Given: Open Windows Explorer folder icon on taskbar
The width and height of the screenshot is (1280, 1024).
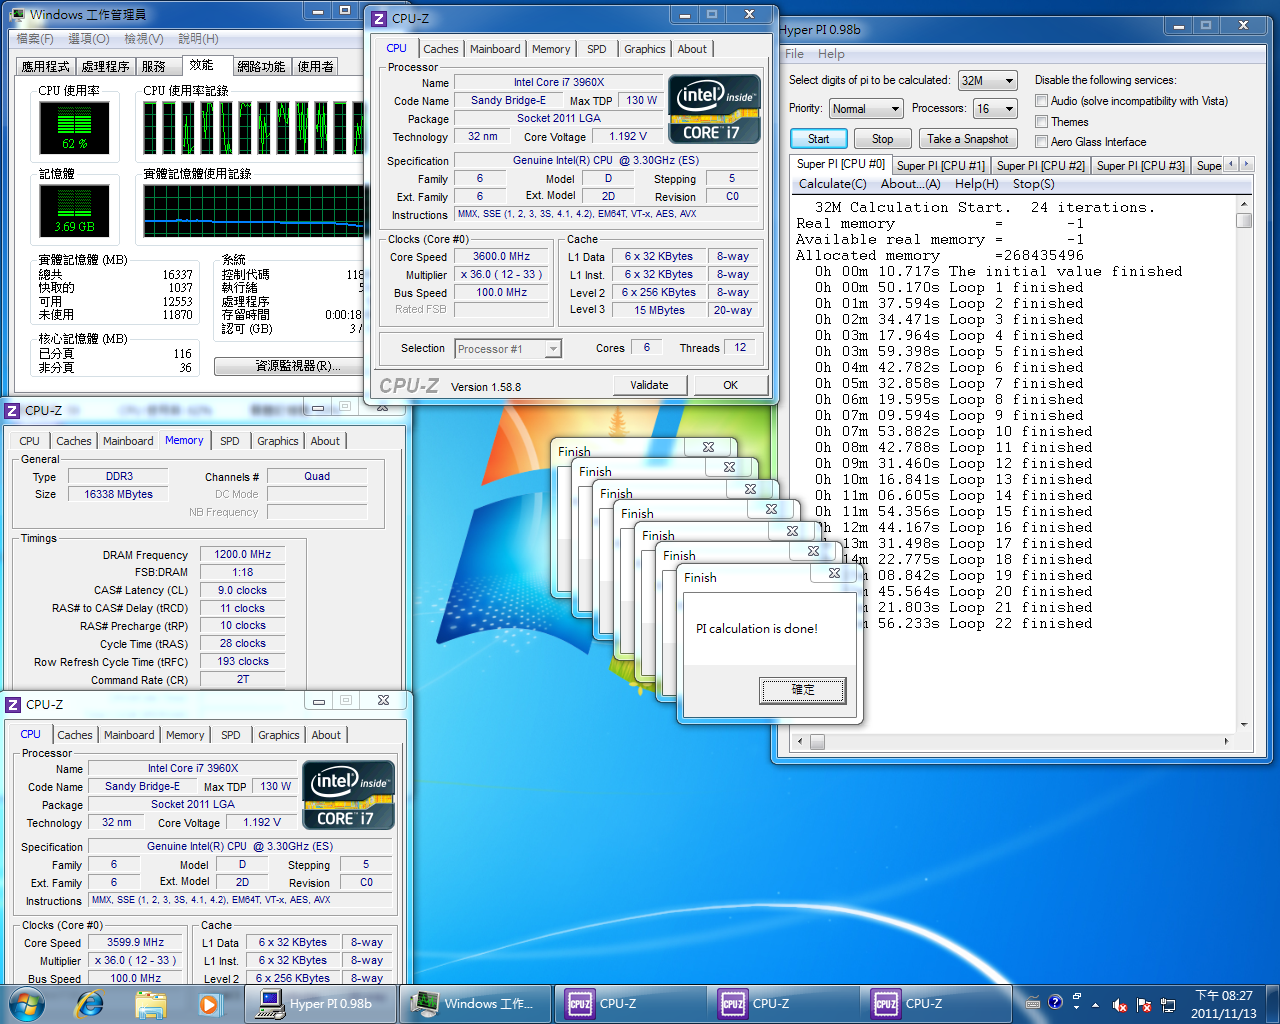Looking at the screenshot, I should [x=151, y=1003].
